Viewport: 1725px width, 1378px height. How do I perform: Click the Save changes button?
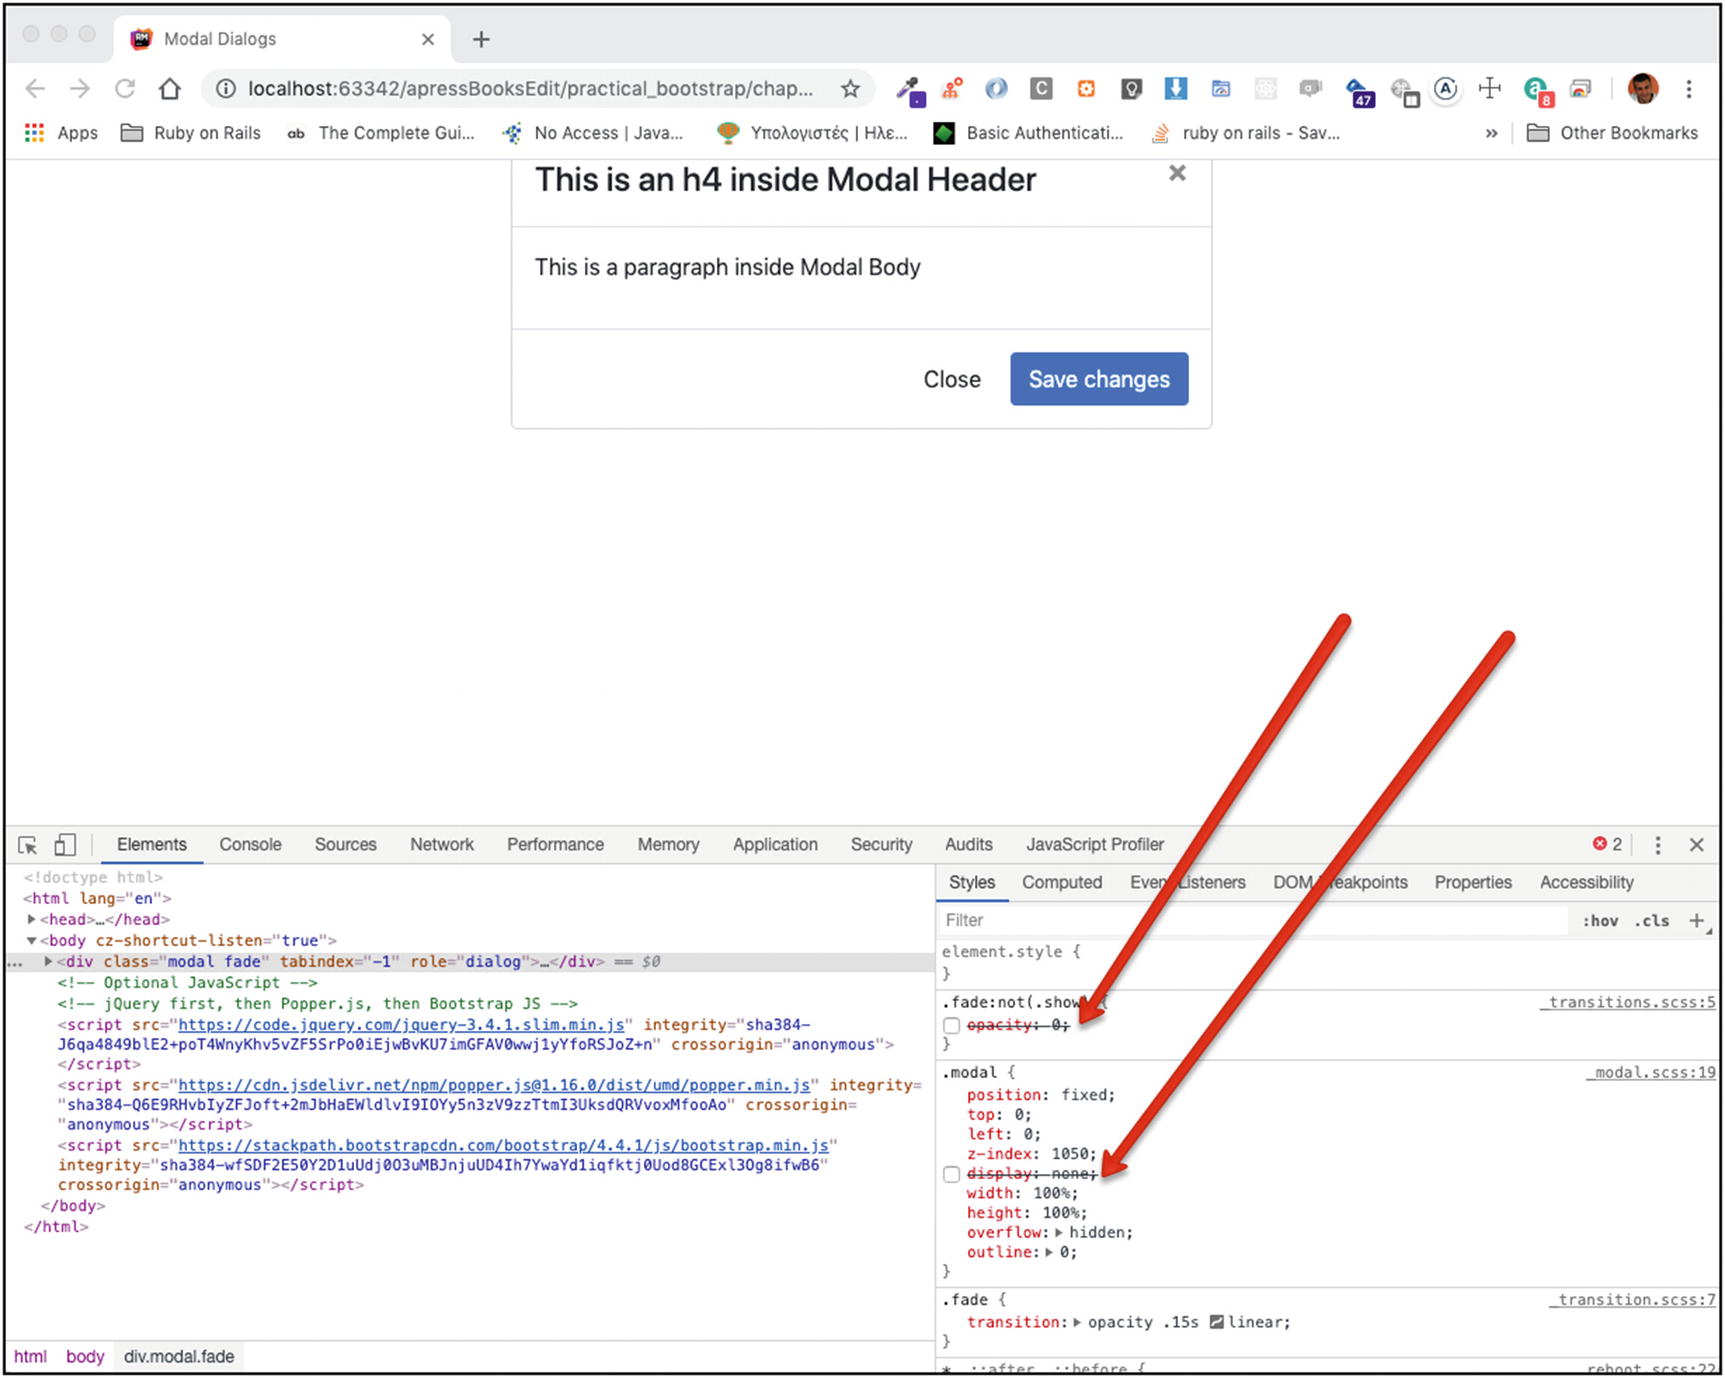coord(1098,379)
